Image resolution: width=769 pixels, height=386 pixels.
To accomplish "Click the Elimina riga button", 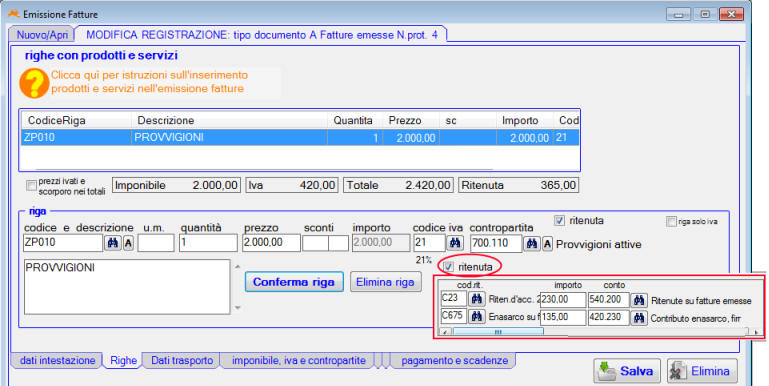I will pos(385,282).
